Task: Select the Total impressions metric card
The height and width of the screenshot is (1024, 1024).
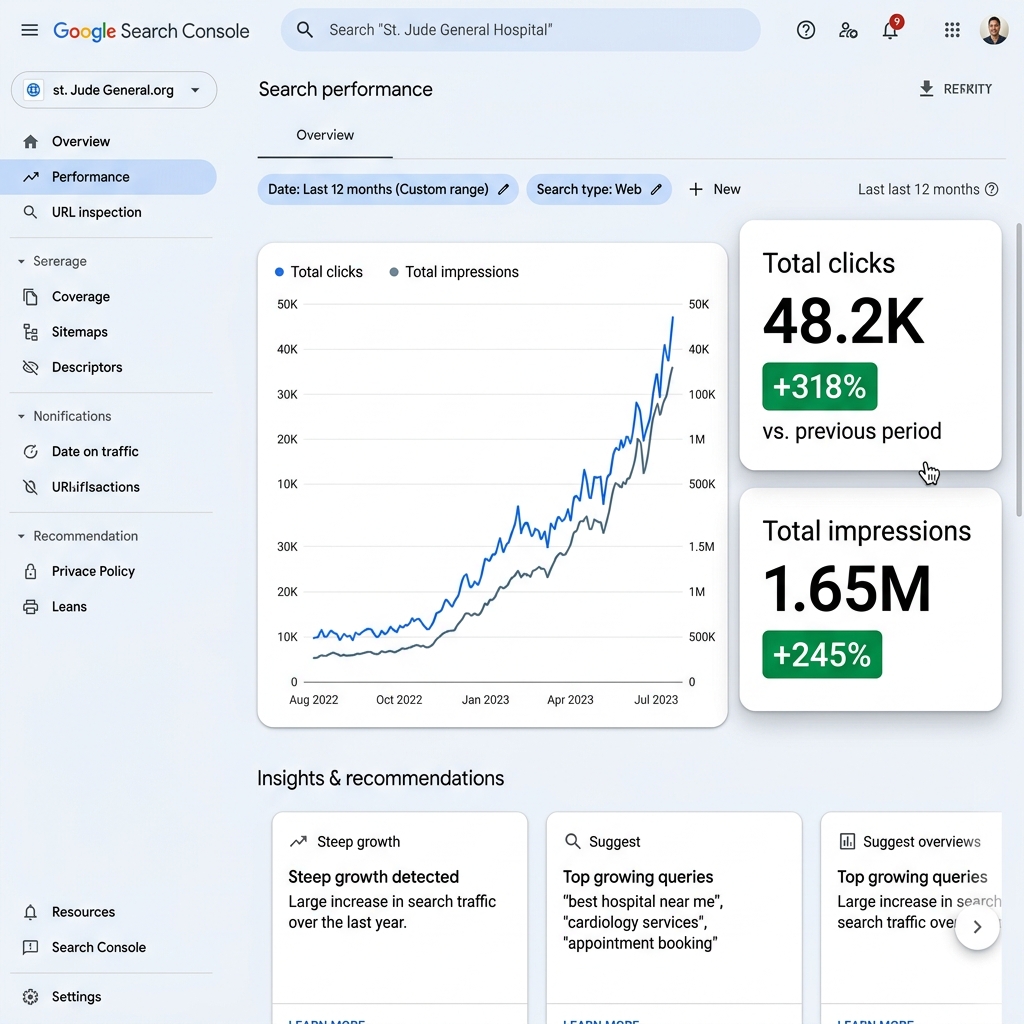Action: point(870,599)
